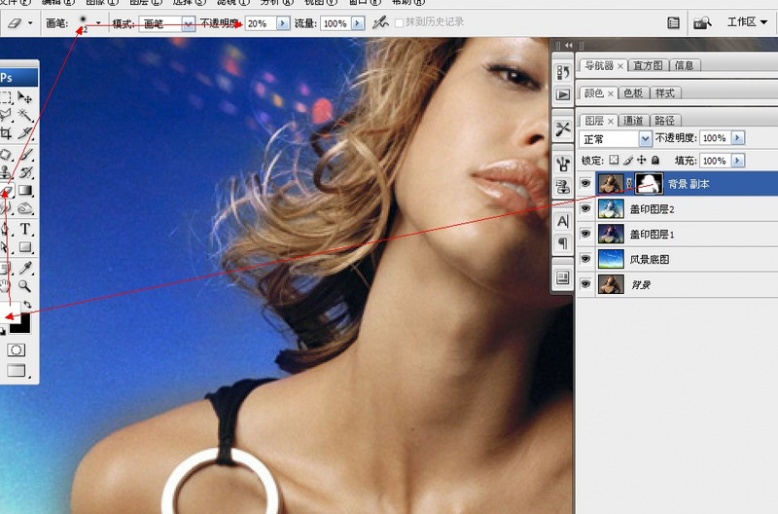Viewport: 778px width, 514px height.
Task: Lock all with padlock icon
Action: [x=655, y=160]
